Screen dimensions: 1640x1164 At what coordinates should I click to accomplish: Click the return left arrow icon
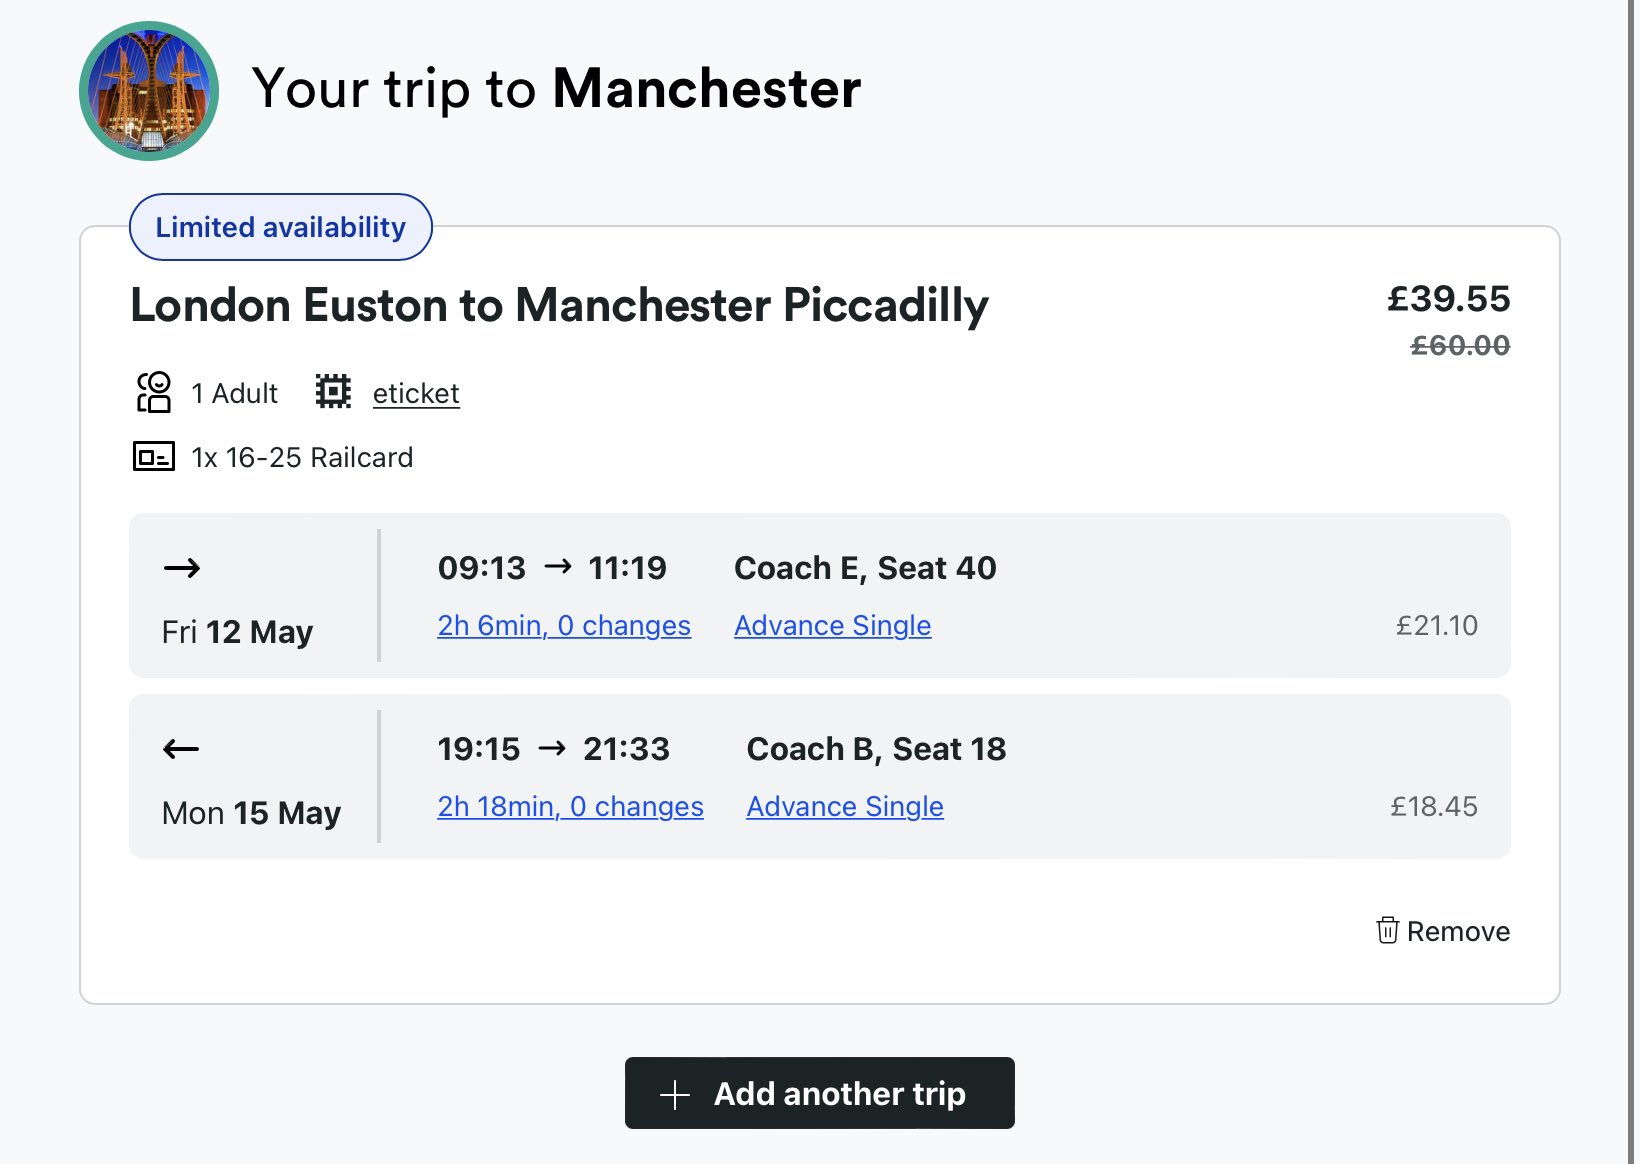coord(181,749)
